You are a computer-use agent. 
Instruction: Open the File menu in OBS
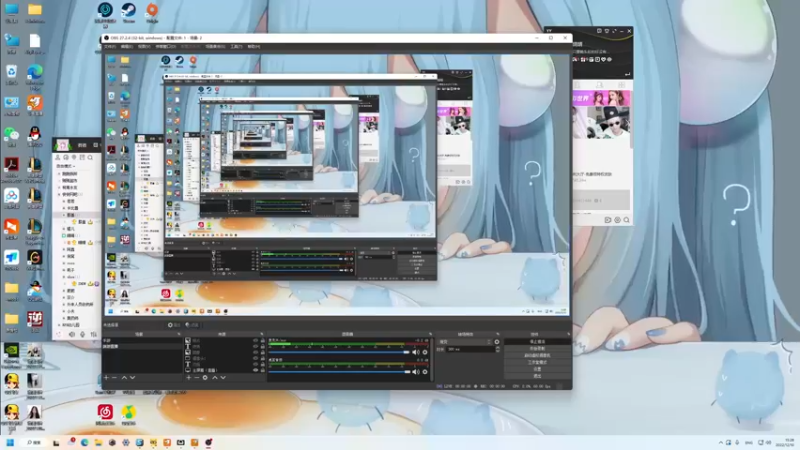coord(110,46)
